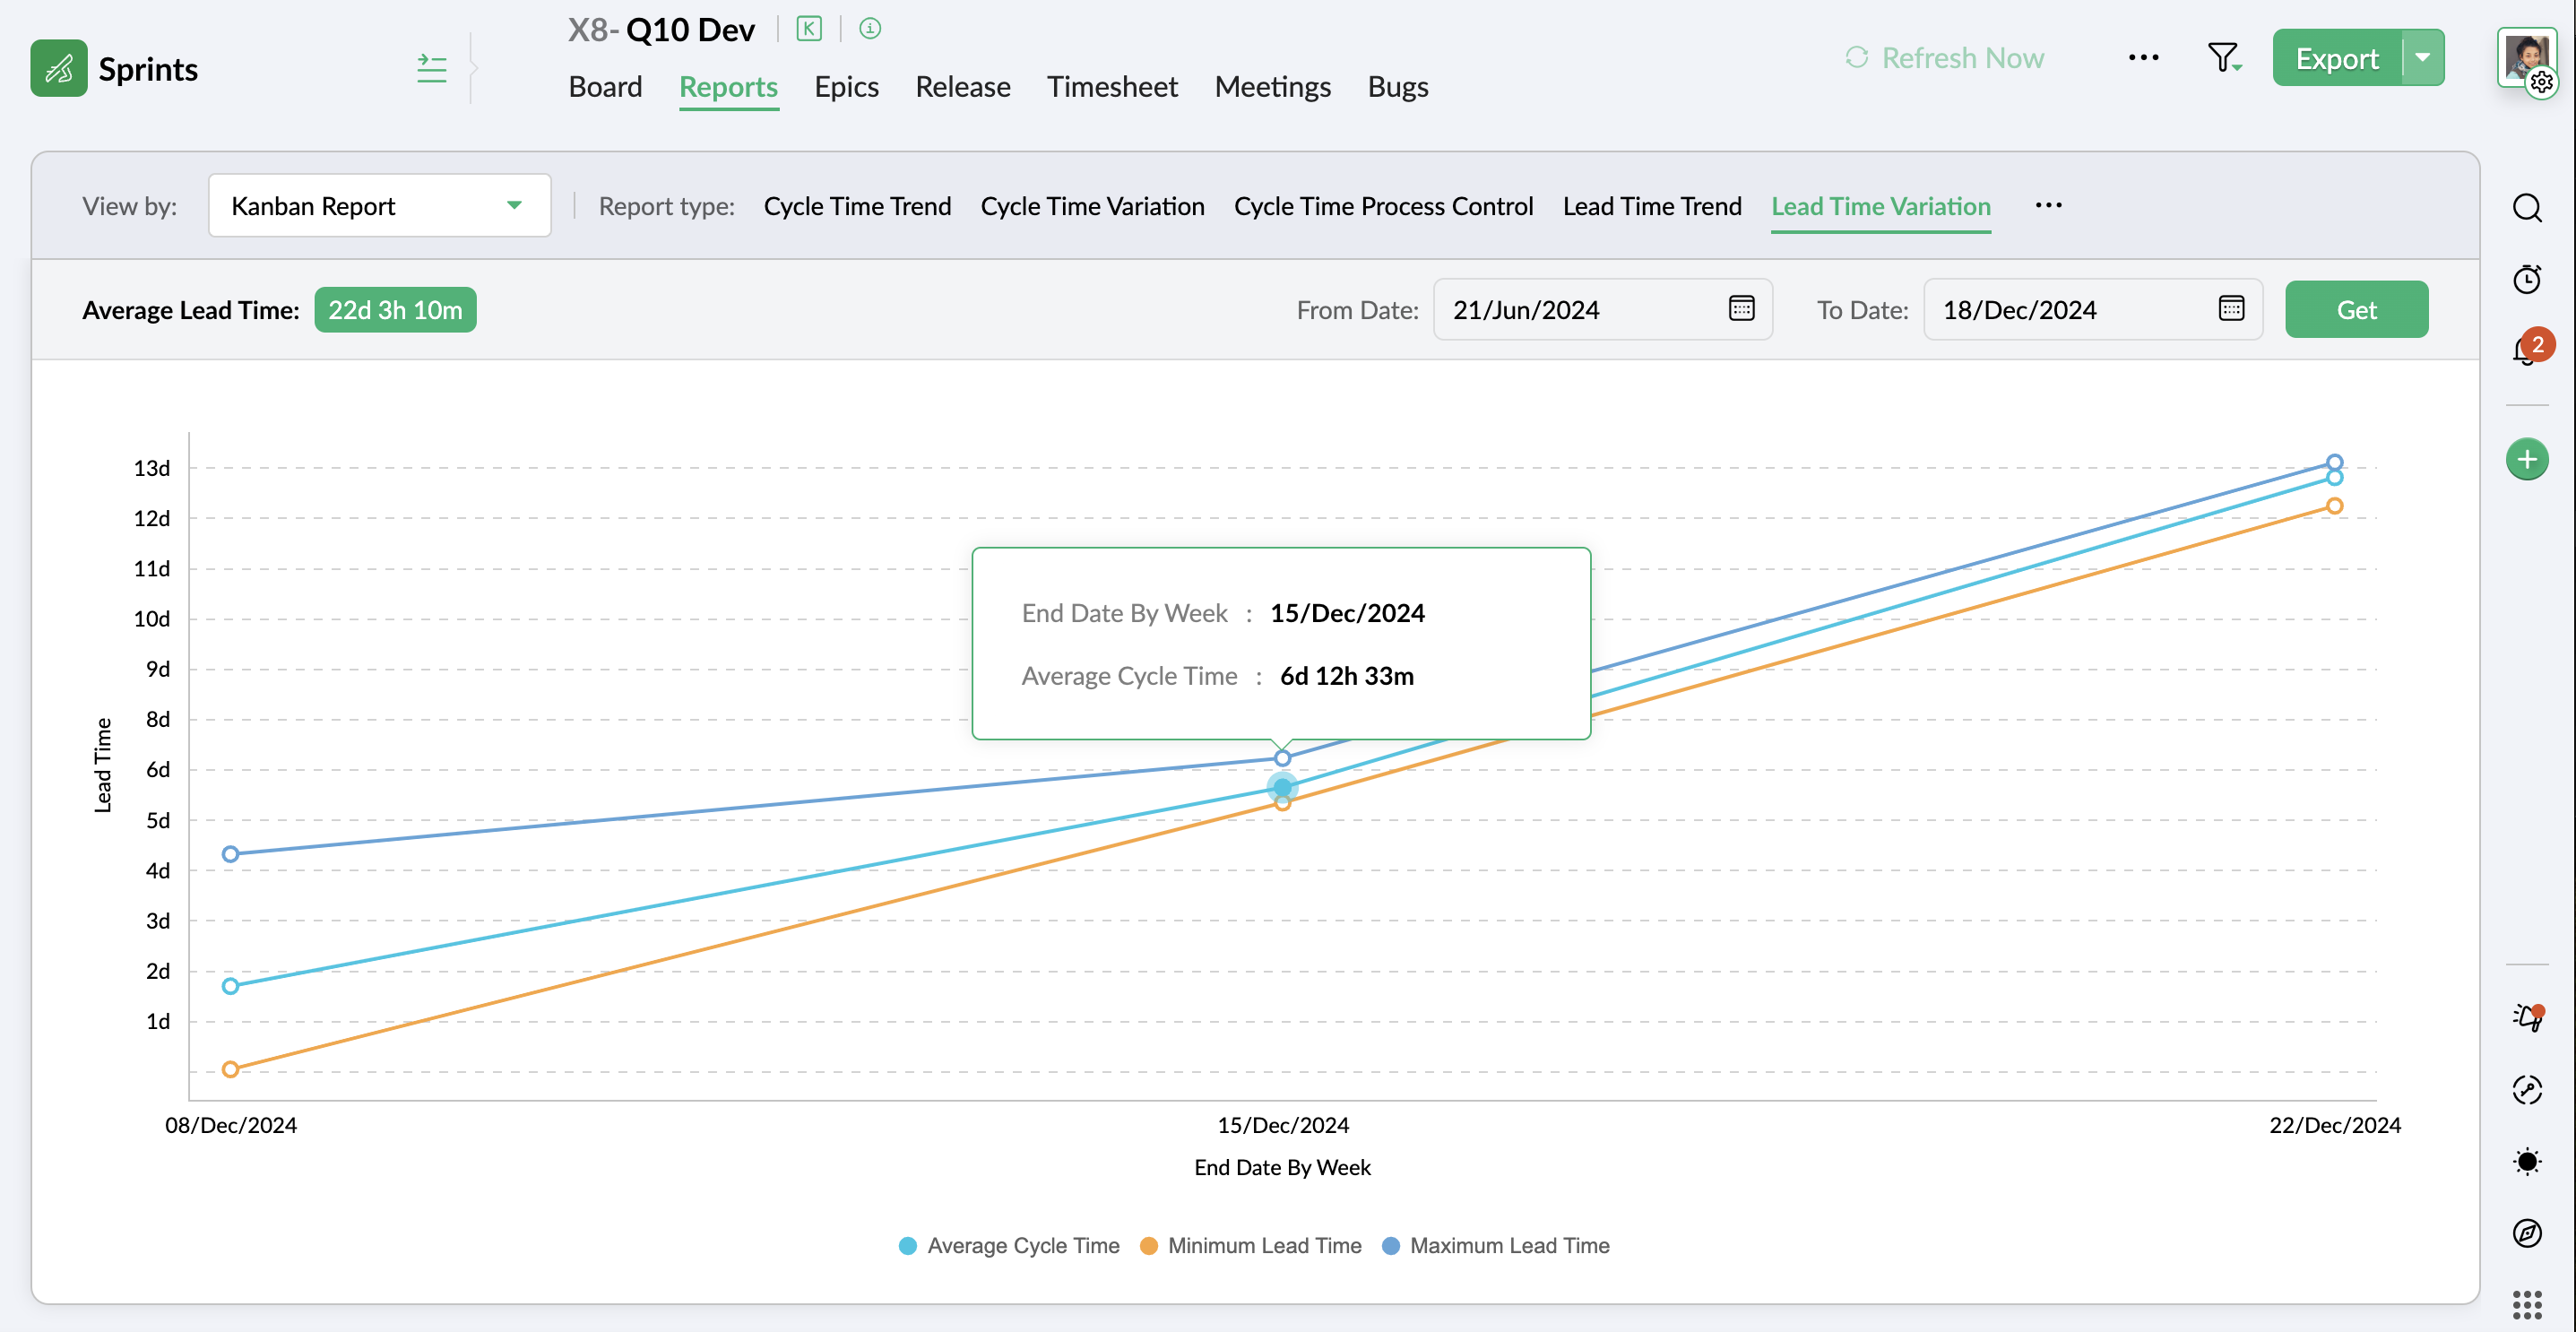Image resolution: width=2576 pixels, height=1332 pixels.
Task: Toggle Average Cycle Time legend series
Action: tap(1009, 1246)
